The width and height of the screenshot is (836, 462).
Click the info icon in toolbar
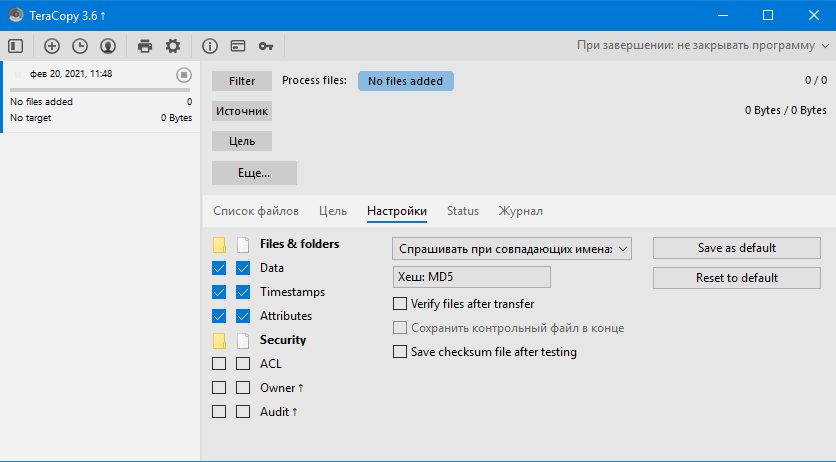point(210,46)
